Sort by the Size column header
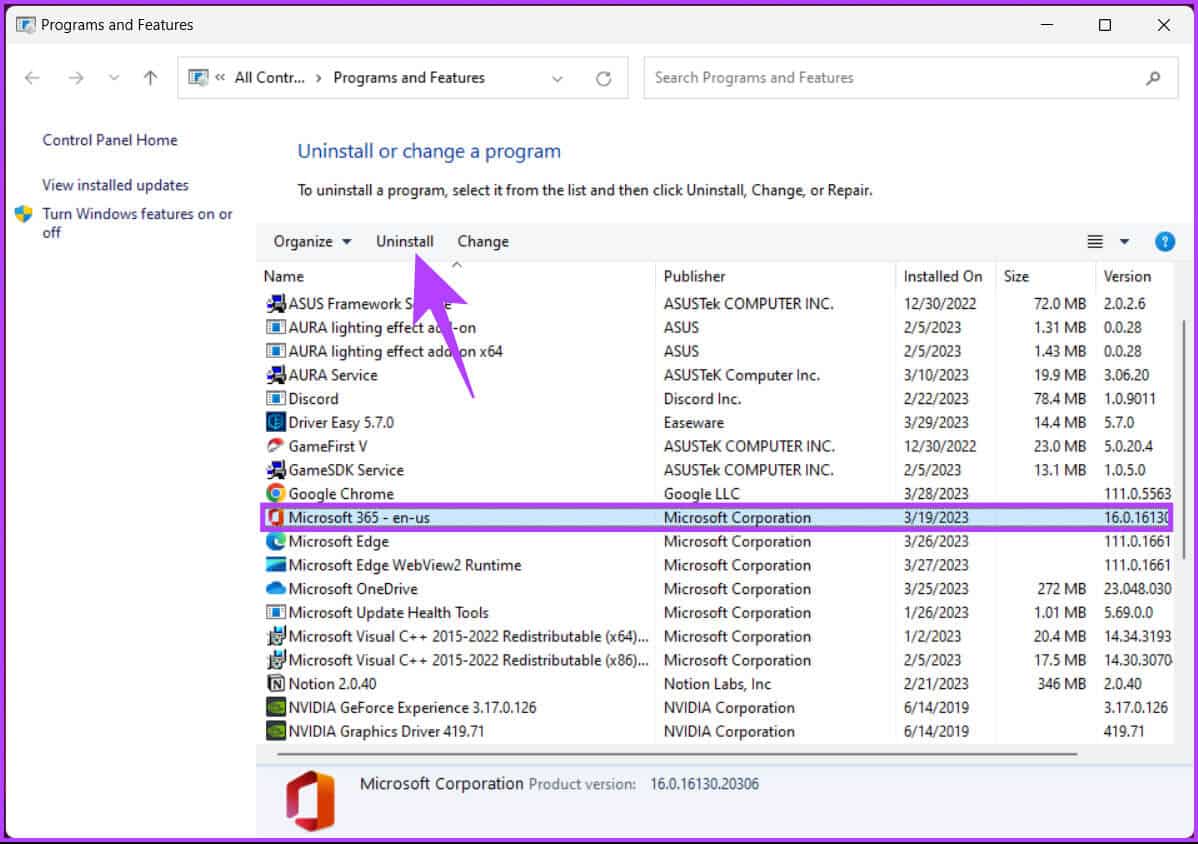The image size is (1198, 844). [1016, 276]
